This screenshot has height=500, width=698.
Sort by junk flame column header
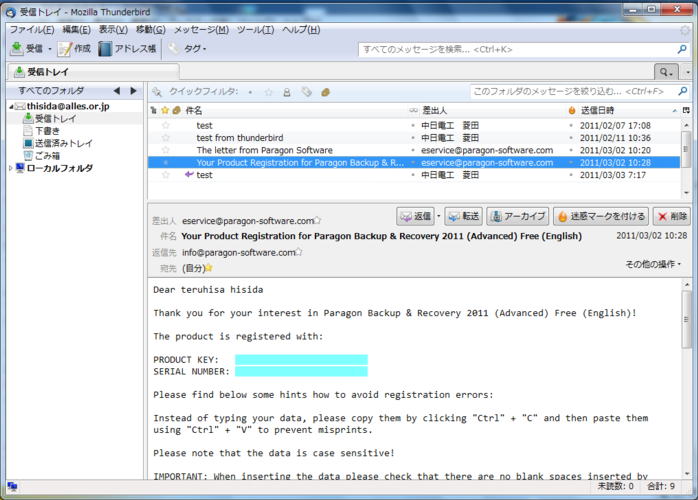click(572, 110)
